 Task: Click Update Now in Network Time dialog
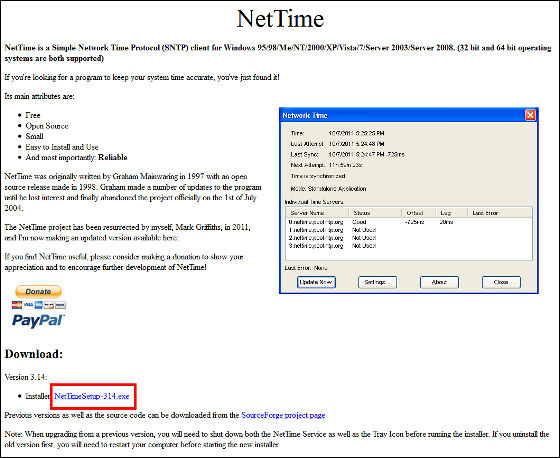[316, 282]
